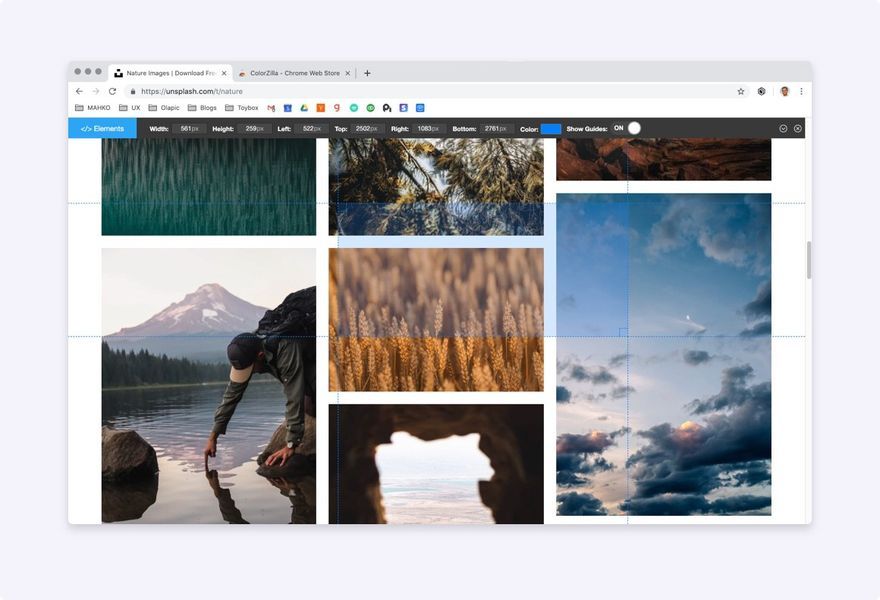Open the Toybox bookmarks folder
This screenshot has height=600, width=880.
coord(241,108)
